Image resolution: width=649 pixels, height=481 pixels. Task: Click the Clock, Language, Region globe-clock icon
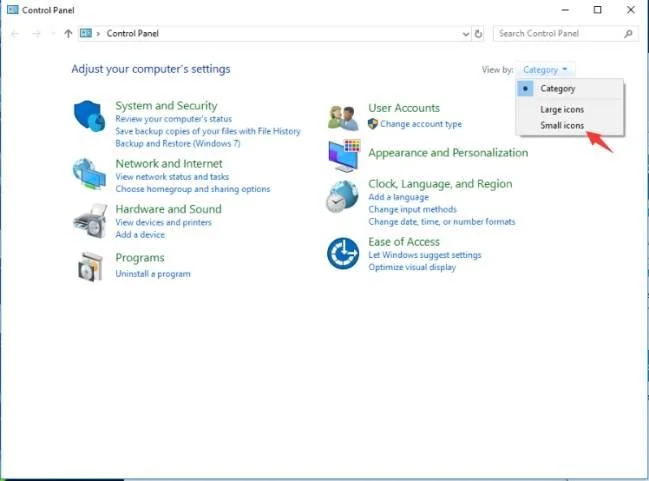tap(342, 197)
